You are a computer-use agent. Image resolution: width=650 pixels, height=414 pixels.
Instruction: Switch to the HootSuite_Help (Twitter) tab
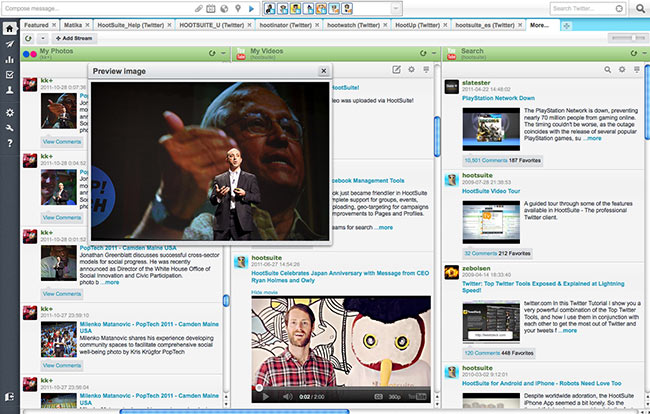pos(131,25)
